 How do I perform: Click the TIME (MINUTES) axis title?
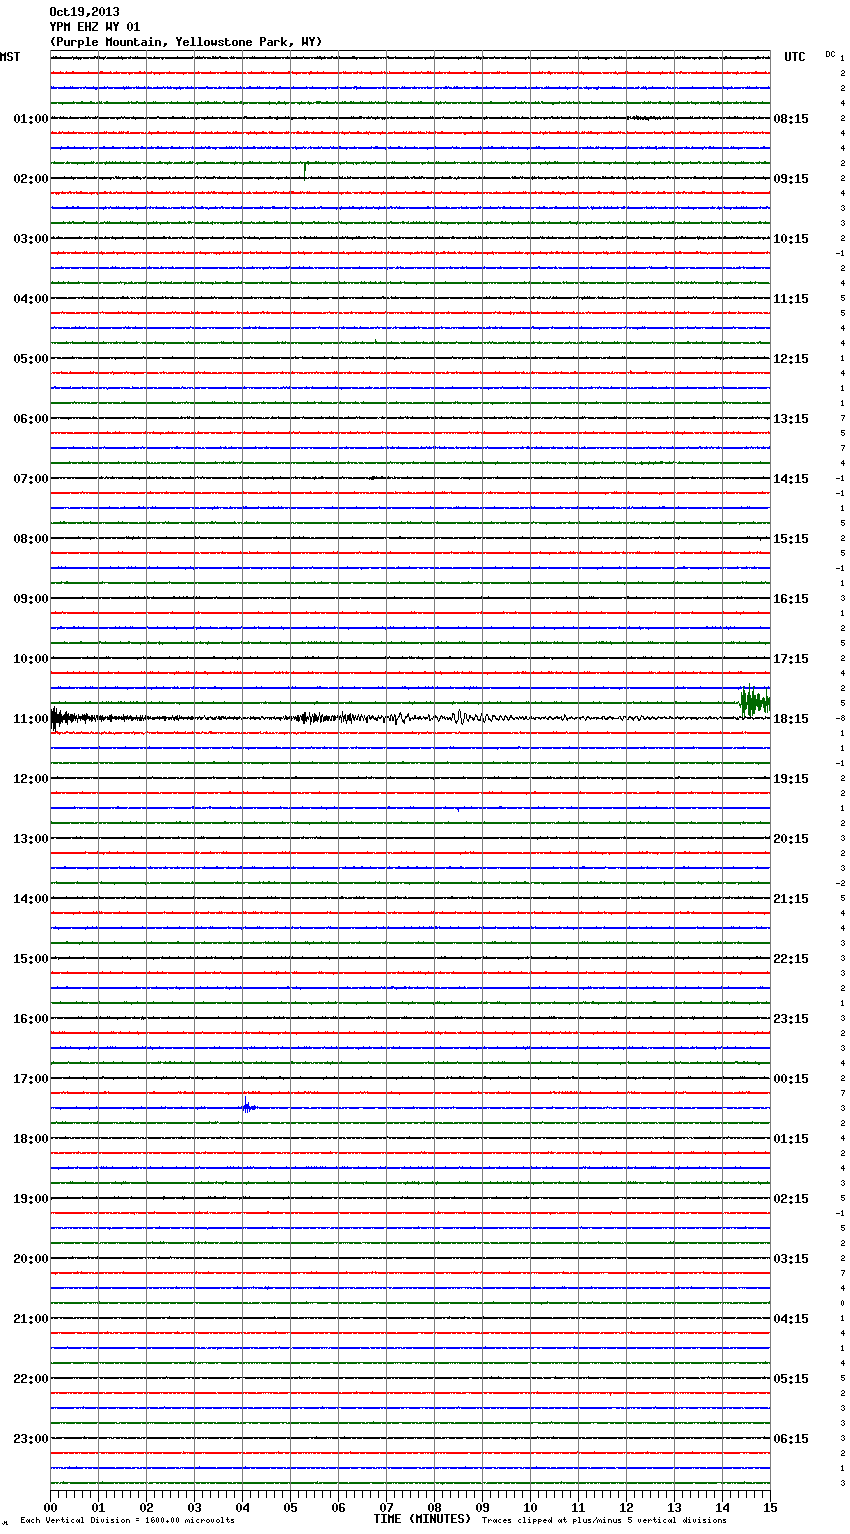(422, 1519)
